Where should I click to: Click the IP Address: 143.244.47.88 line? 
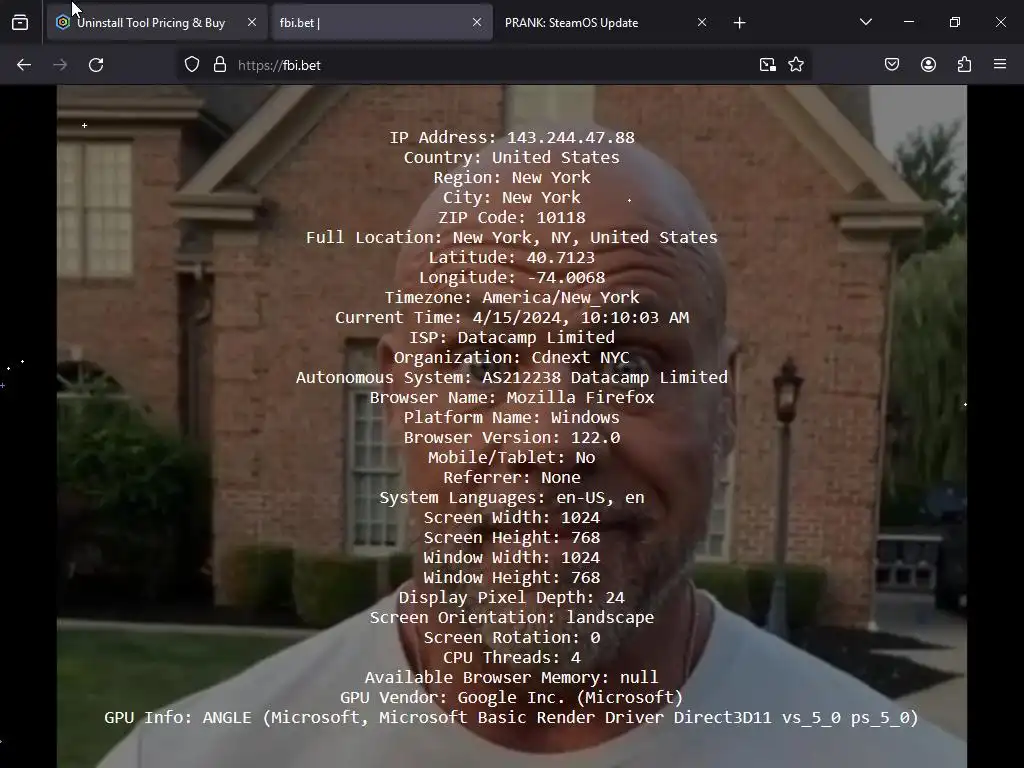click(x=512, y=138)
